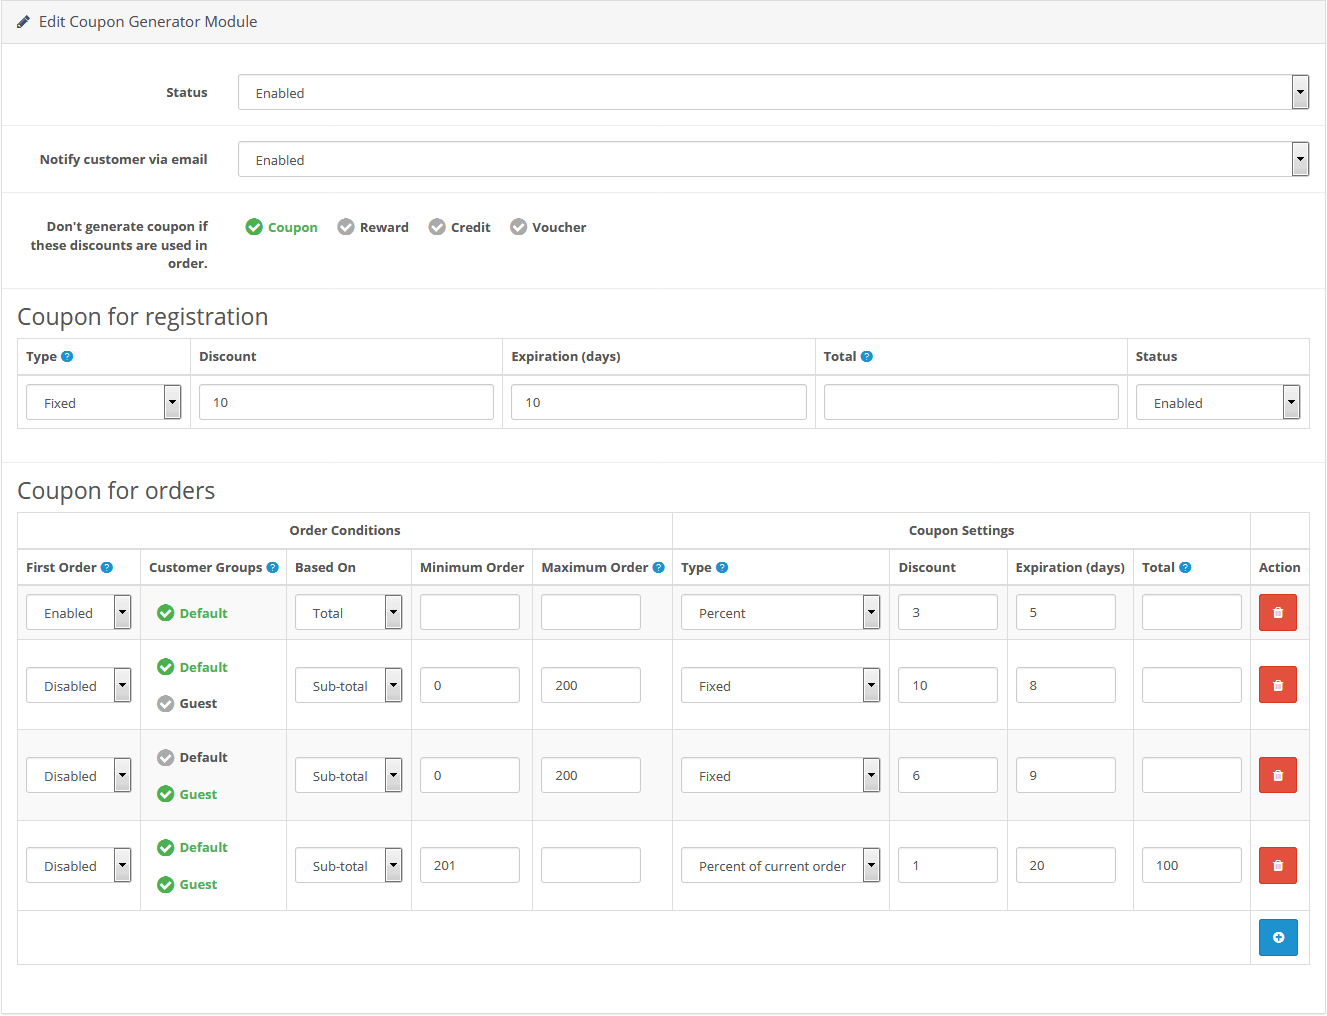Image resolution: width=1327 pixels, height=1016 pixels.
Task: Open Based On dropdown in the discount 10 row
Action: (348, 685)
